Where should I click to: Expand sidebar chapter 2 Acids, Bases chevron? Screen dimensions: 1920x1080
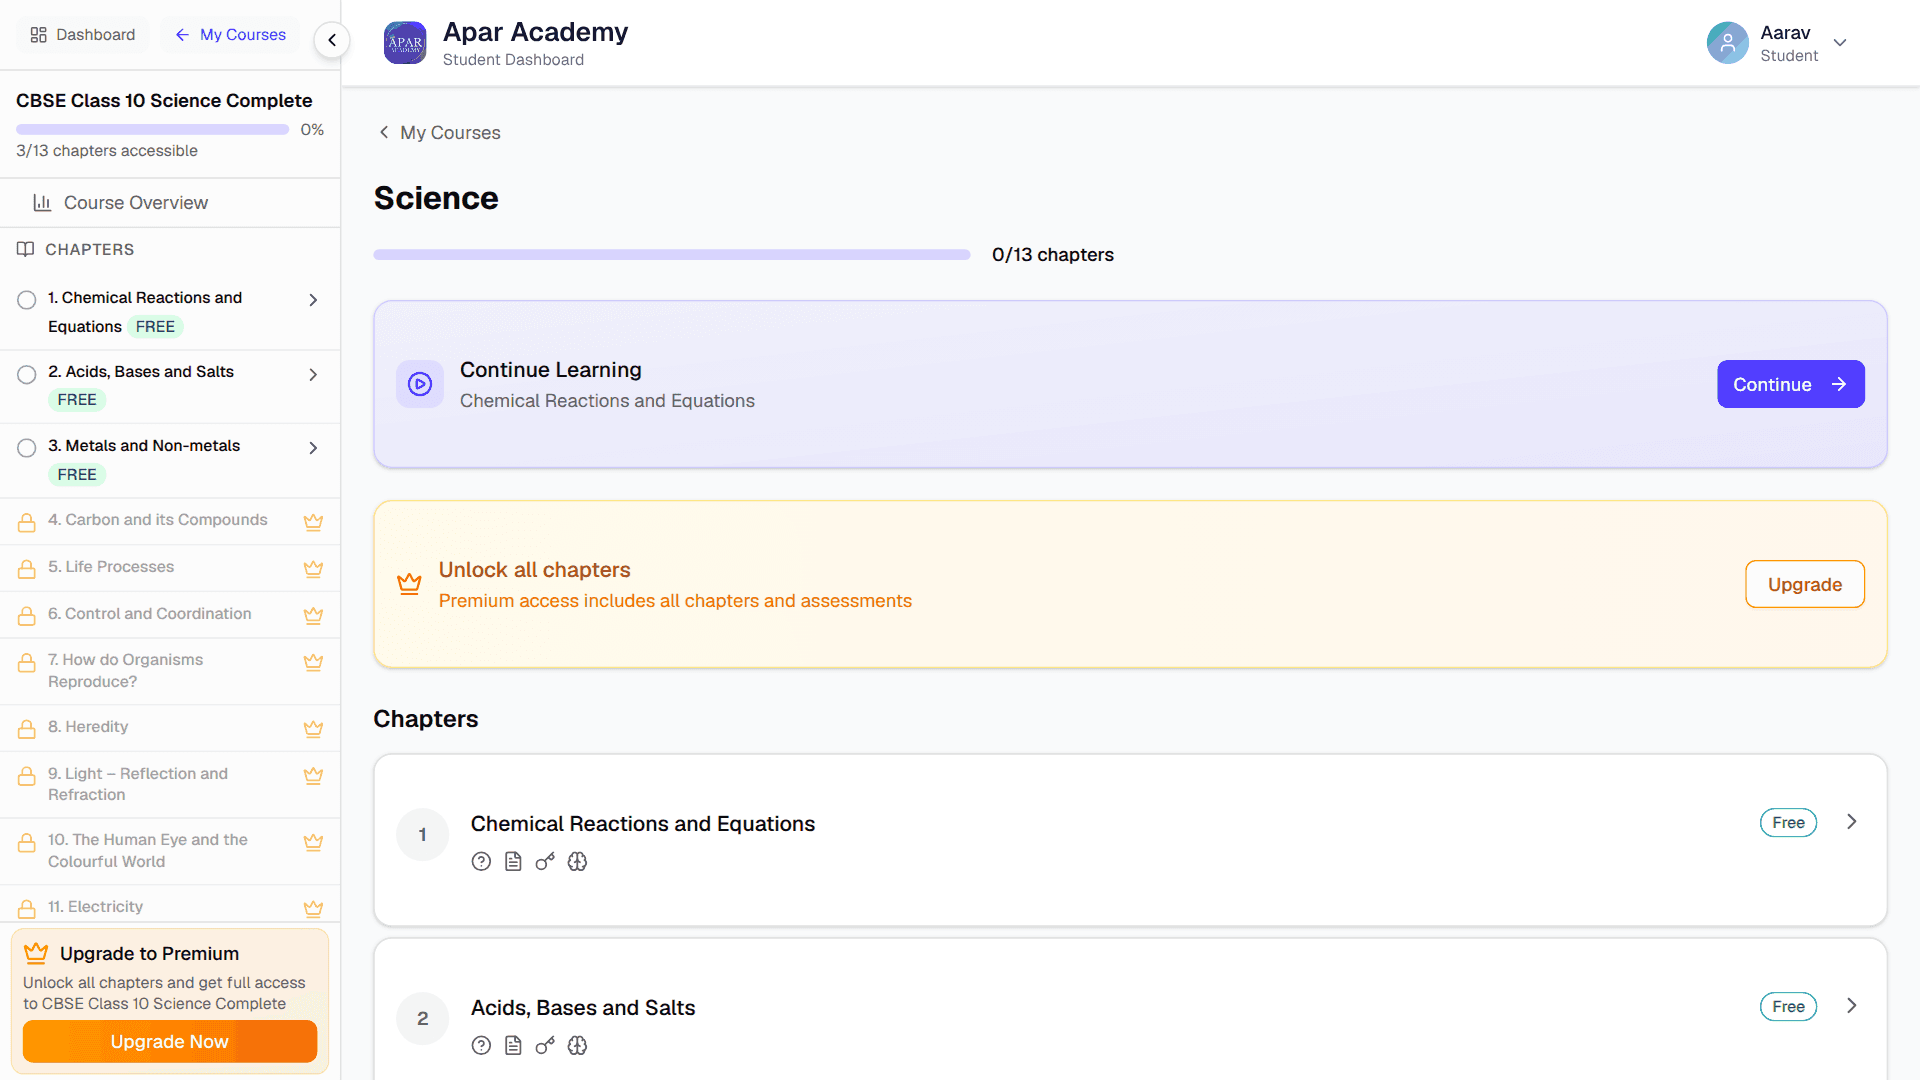(313, 375)
